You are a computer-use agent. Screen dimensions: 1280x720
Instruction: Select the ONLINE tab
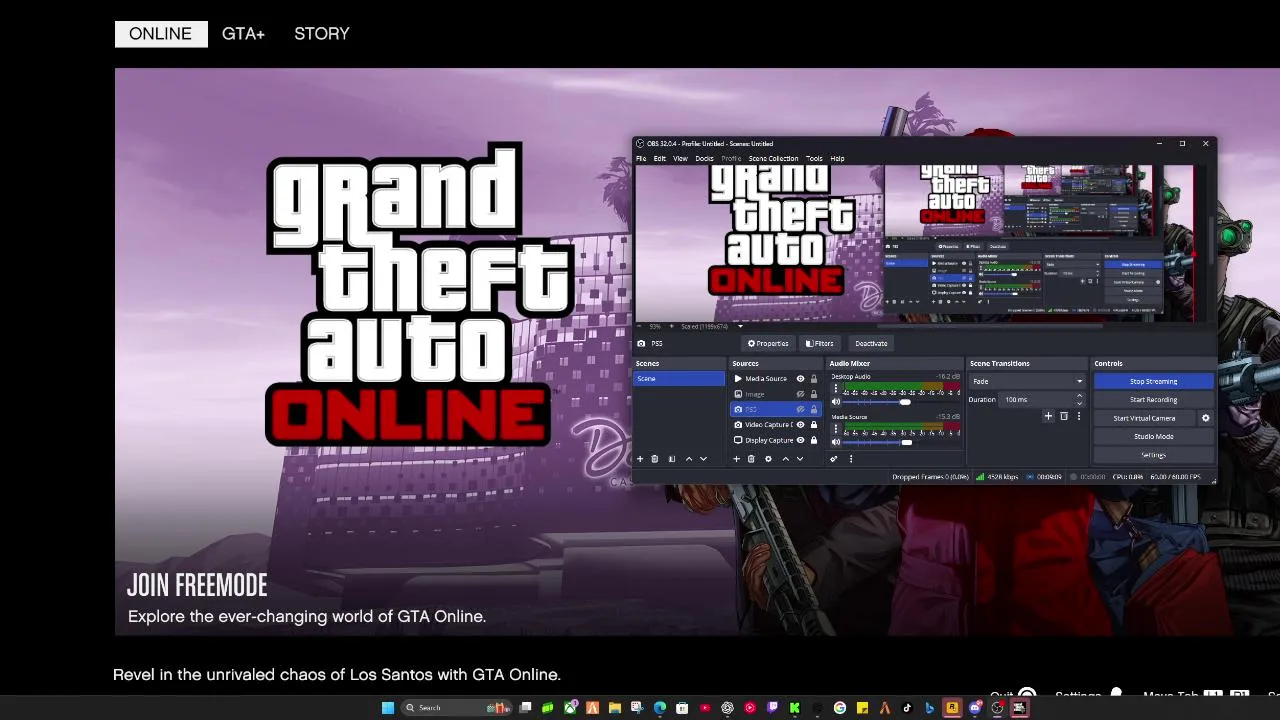(x=160, y=34)
